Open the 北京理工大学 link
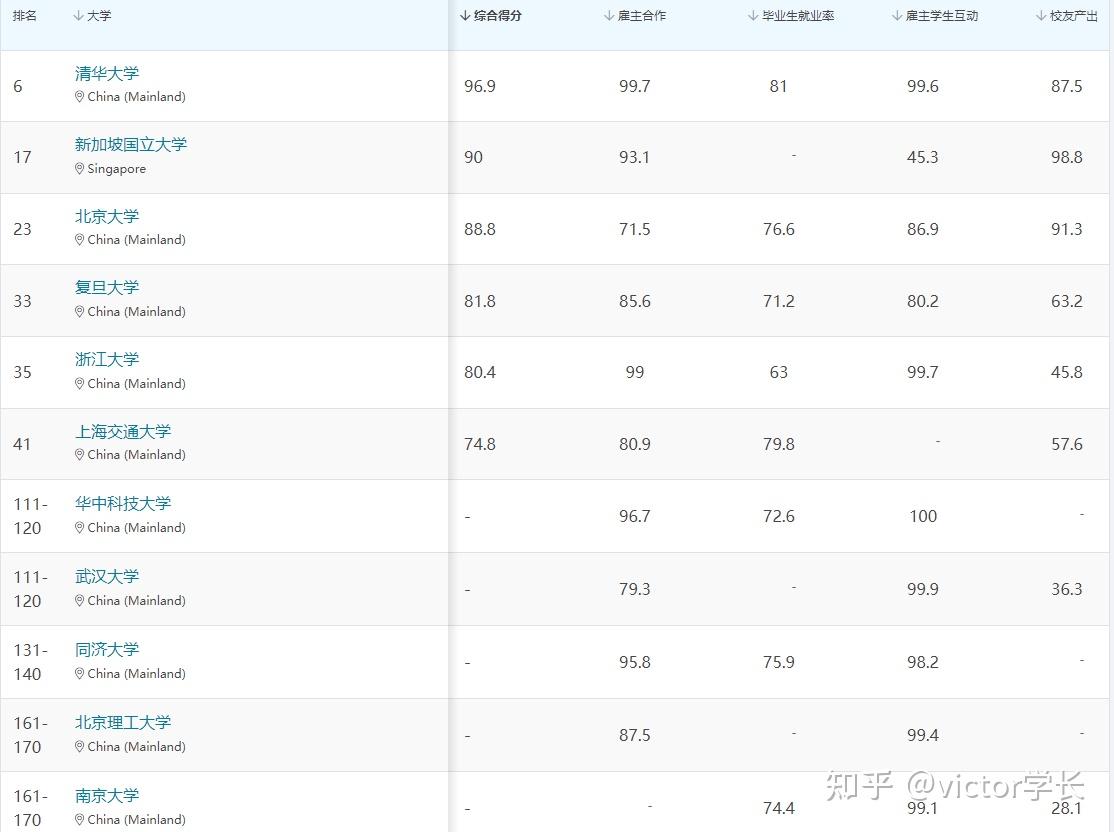 [123, 723]
